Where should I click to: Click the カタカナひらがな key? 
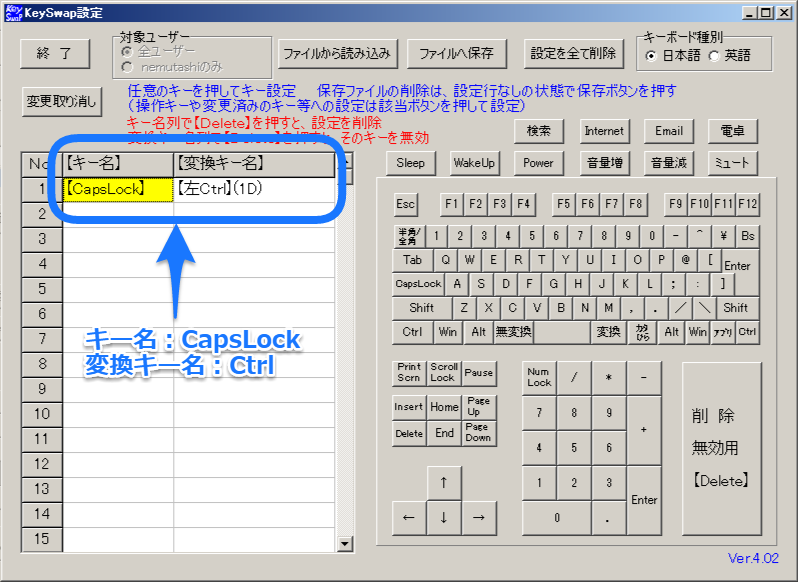tap(643, 332)
